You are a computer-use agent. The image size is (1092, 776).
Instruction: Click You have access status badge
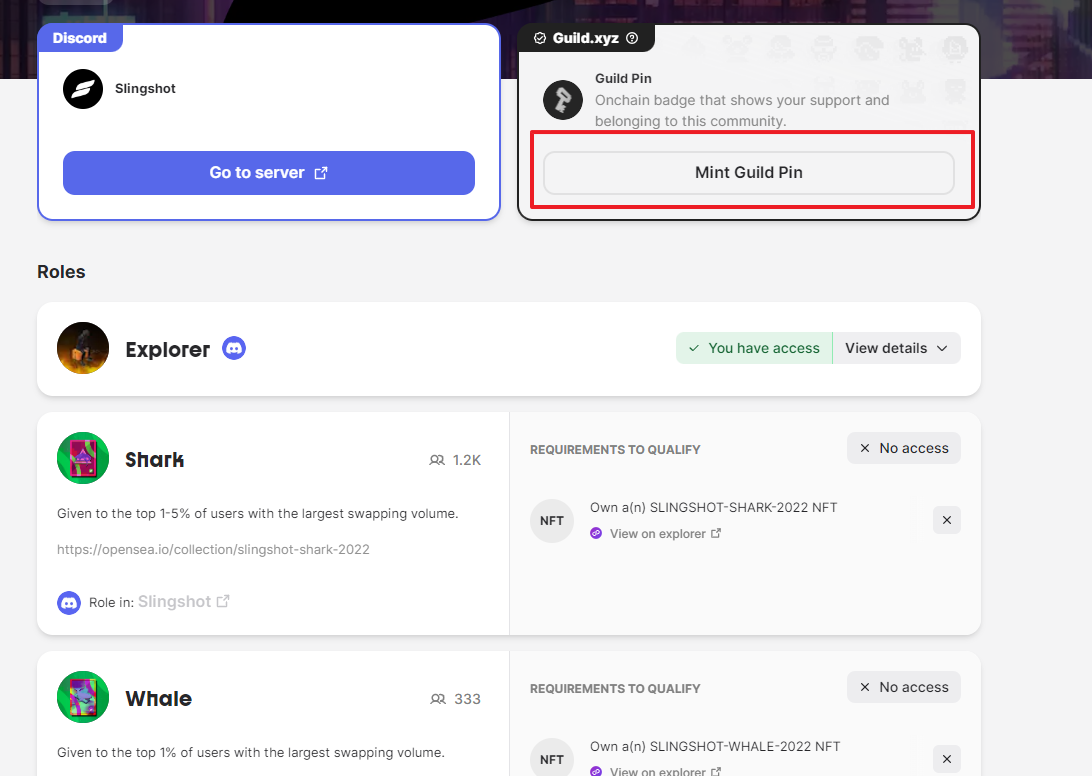point(754,348)
